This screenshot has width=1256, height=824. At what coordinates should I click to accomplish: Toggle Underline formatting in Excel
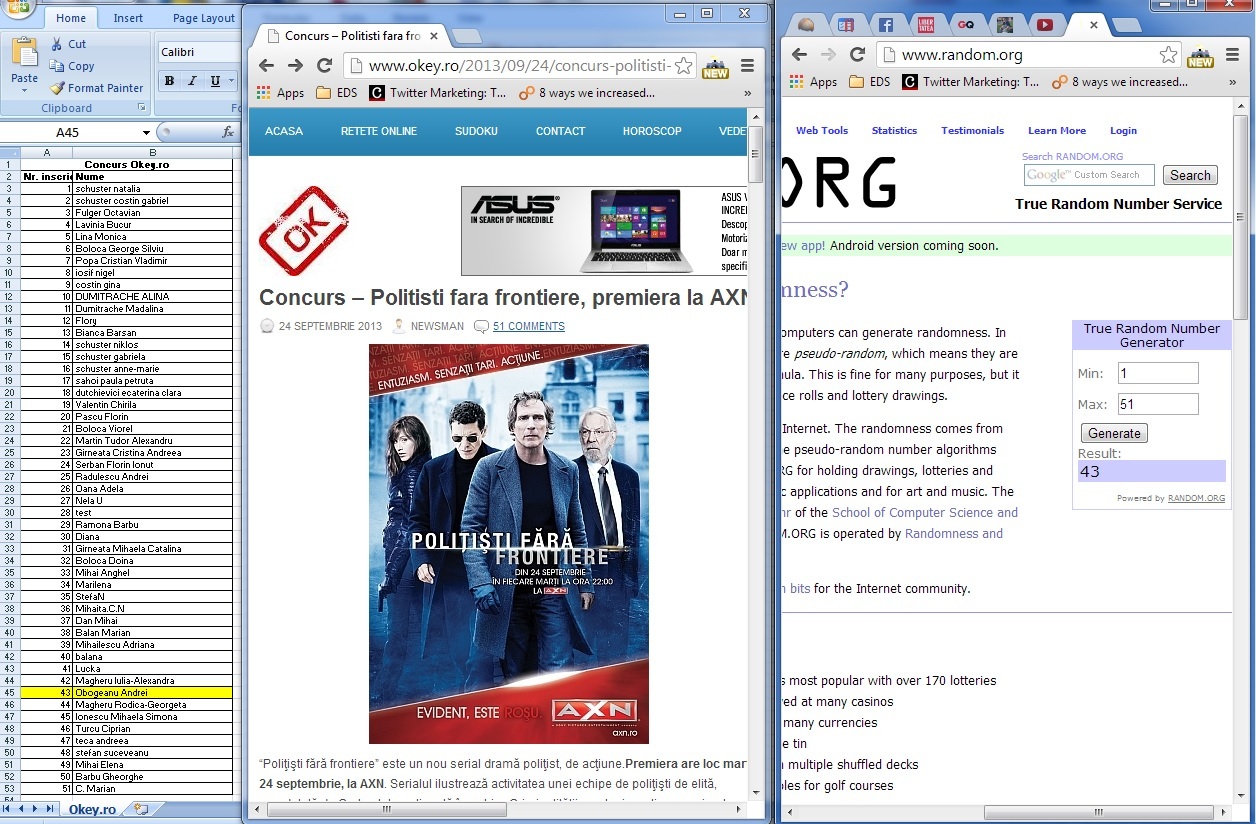215,81
